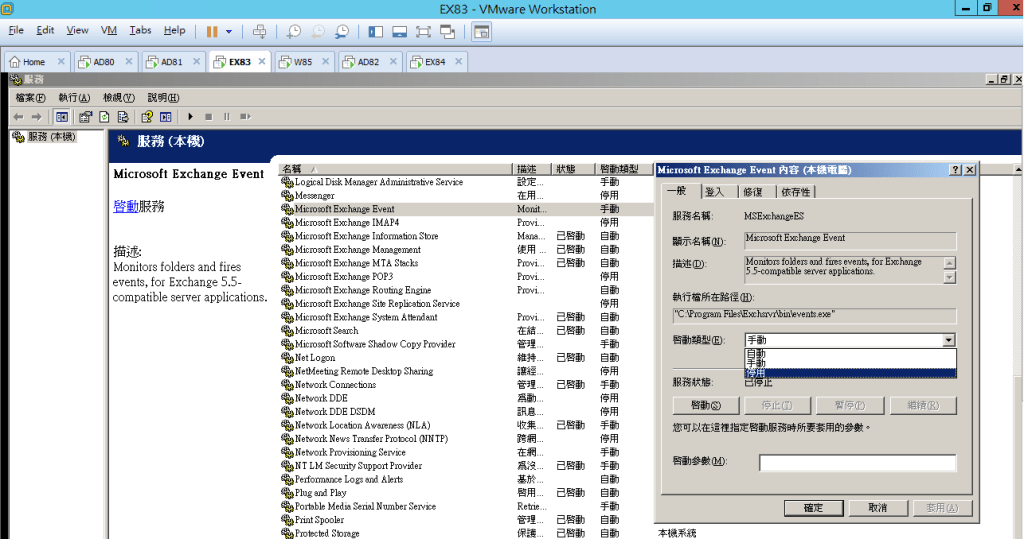Open the VM menu in VMware menubar

109,31
